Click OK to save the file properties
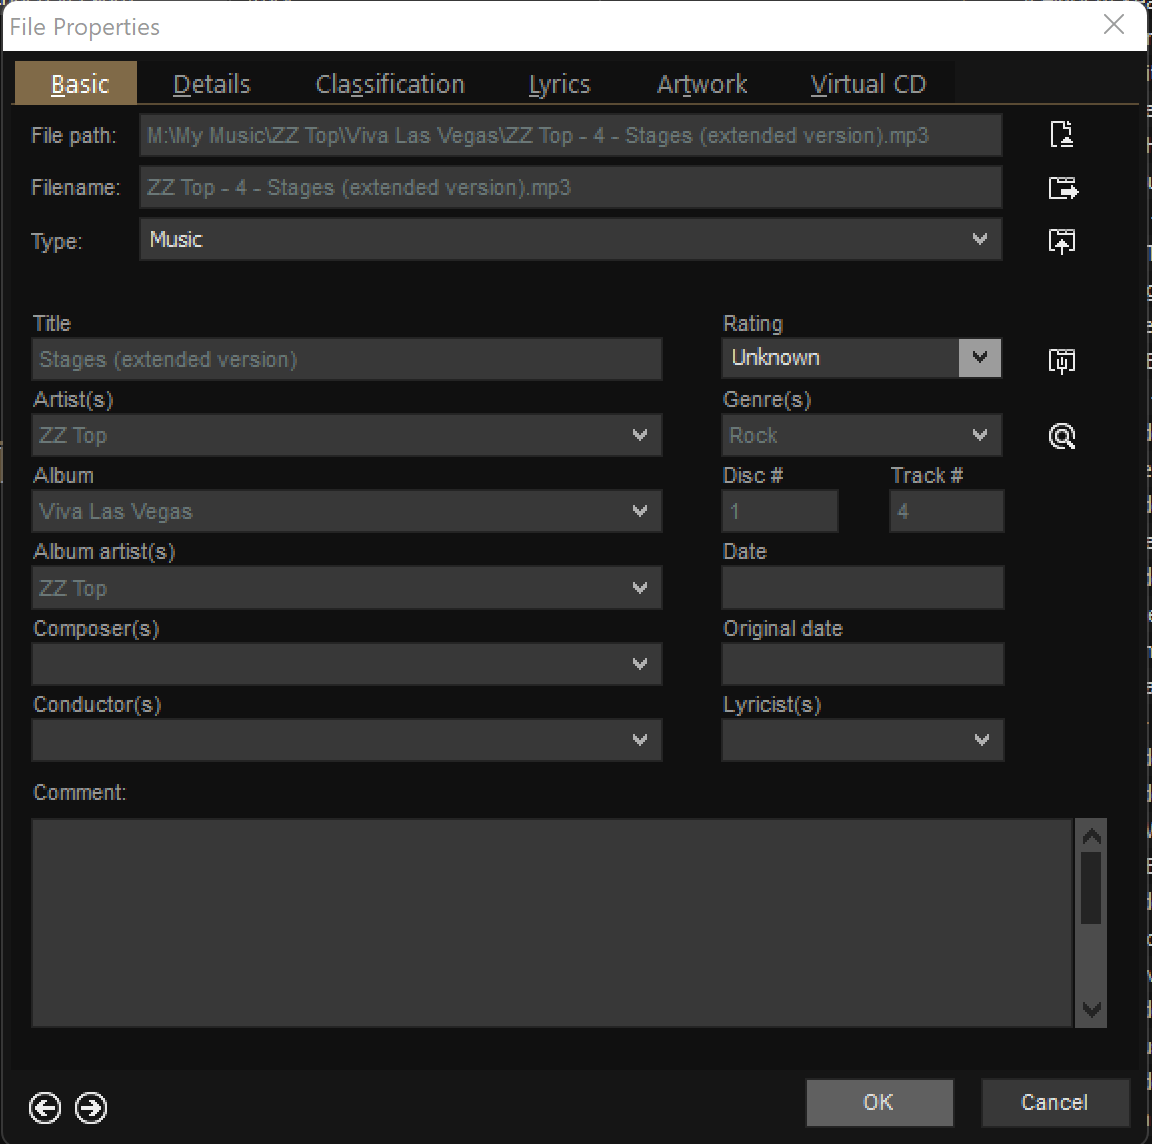 879,1102
